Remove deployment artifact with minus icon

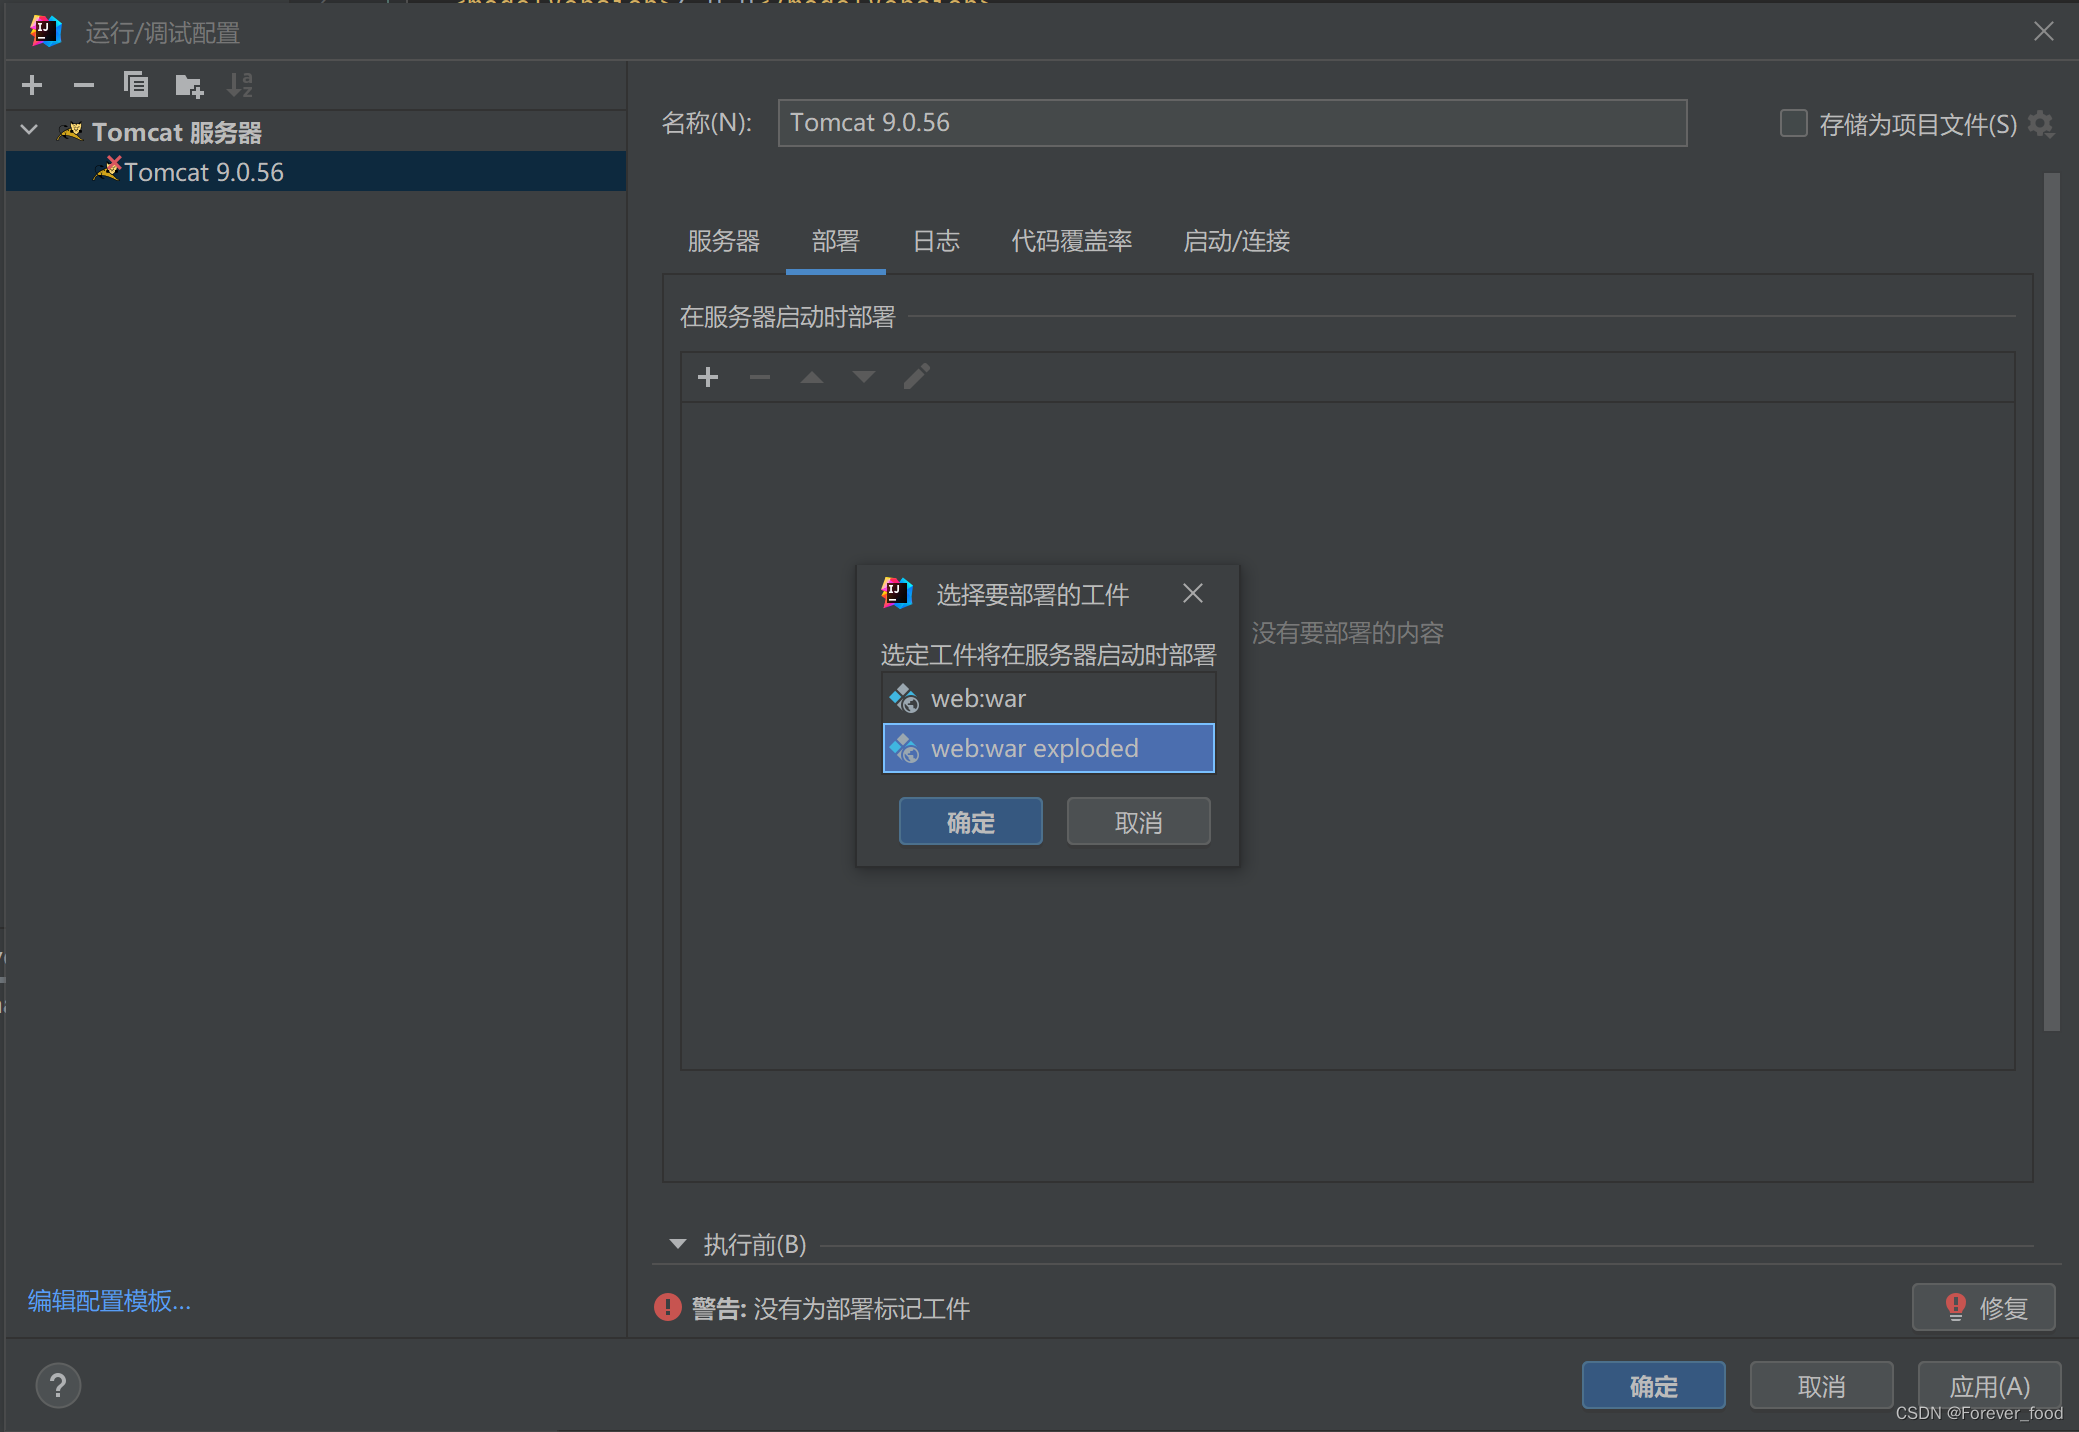click(x=760, y=377)
